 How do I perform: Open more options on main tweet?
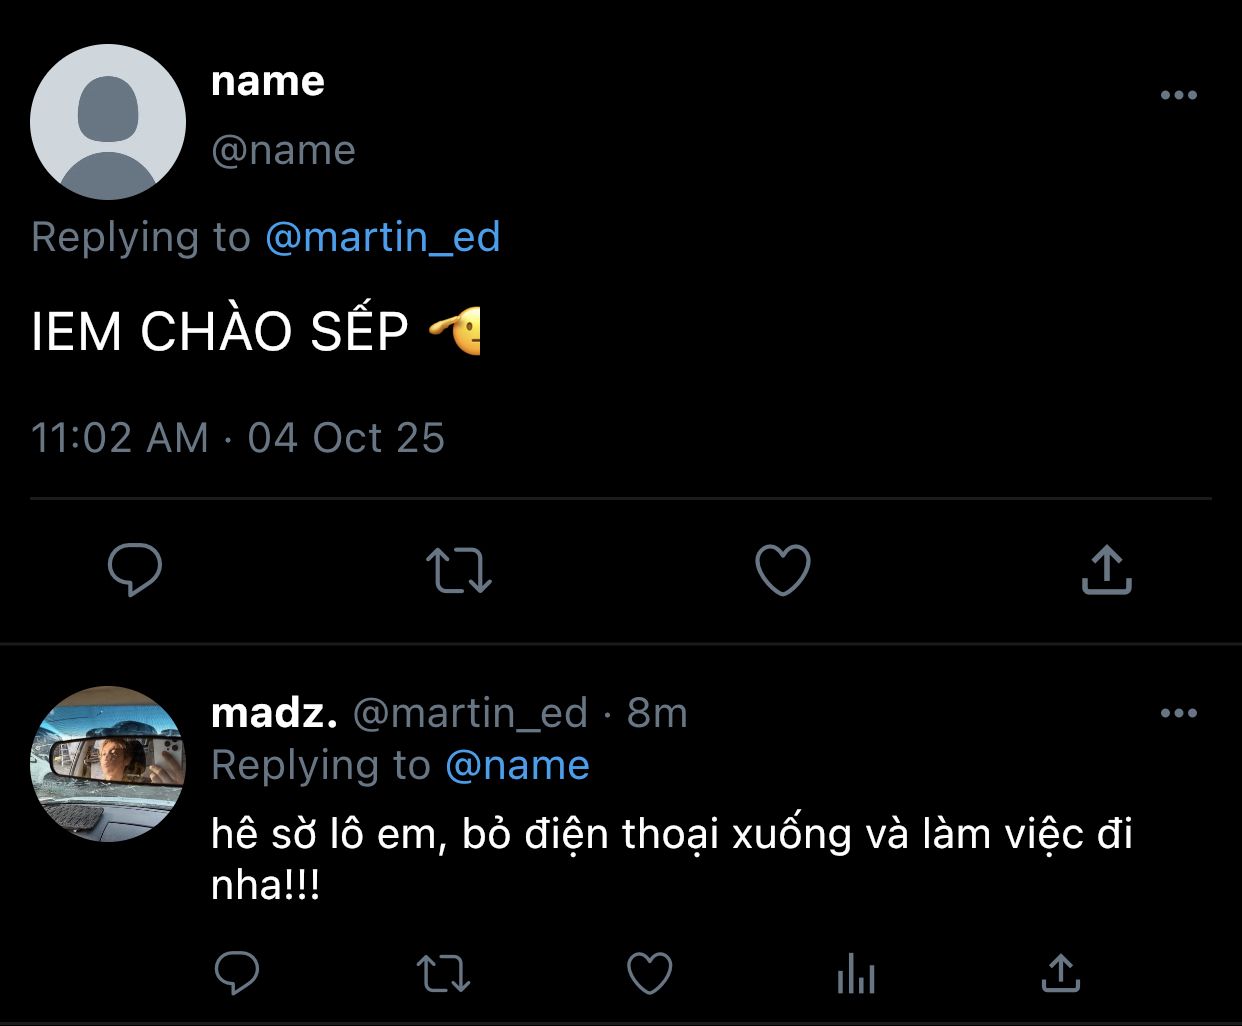click(1178, 95)
